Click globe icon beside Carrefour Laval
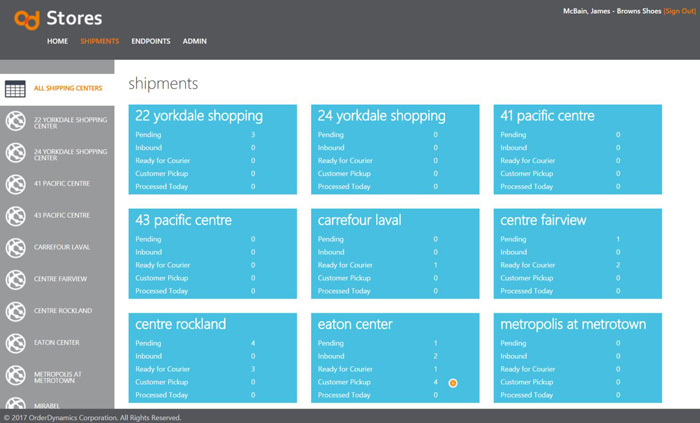 (x=16, y=248)
